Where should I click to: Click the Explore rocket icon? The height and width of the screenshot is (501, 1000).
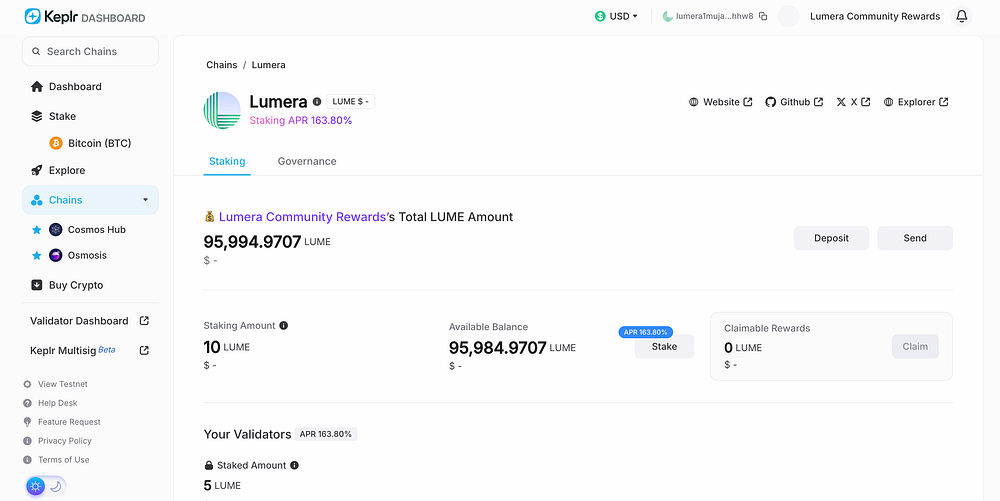[36, 170]
